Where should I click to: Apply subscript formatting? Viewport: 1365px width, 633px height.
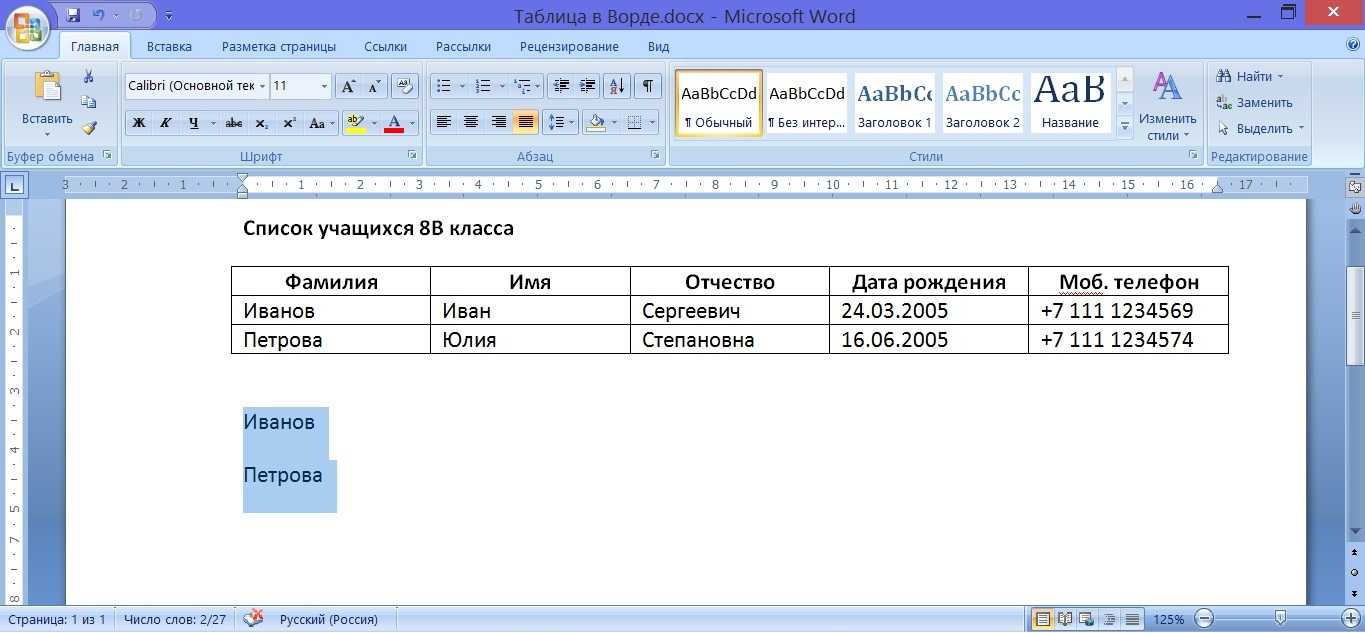coord(261,124)
